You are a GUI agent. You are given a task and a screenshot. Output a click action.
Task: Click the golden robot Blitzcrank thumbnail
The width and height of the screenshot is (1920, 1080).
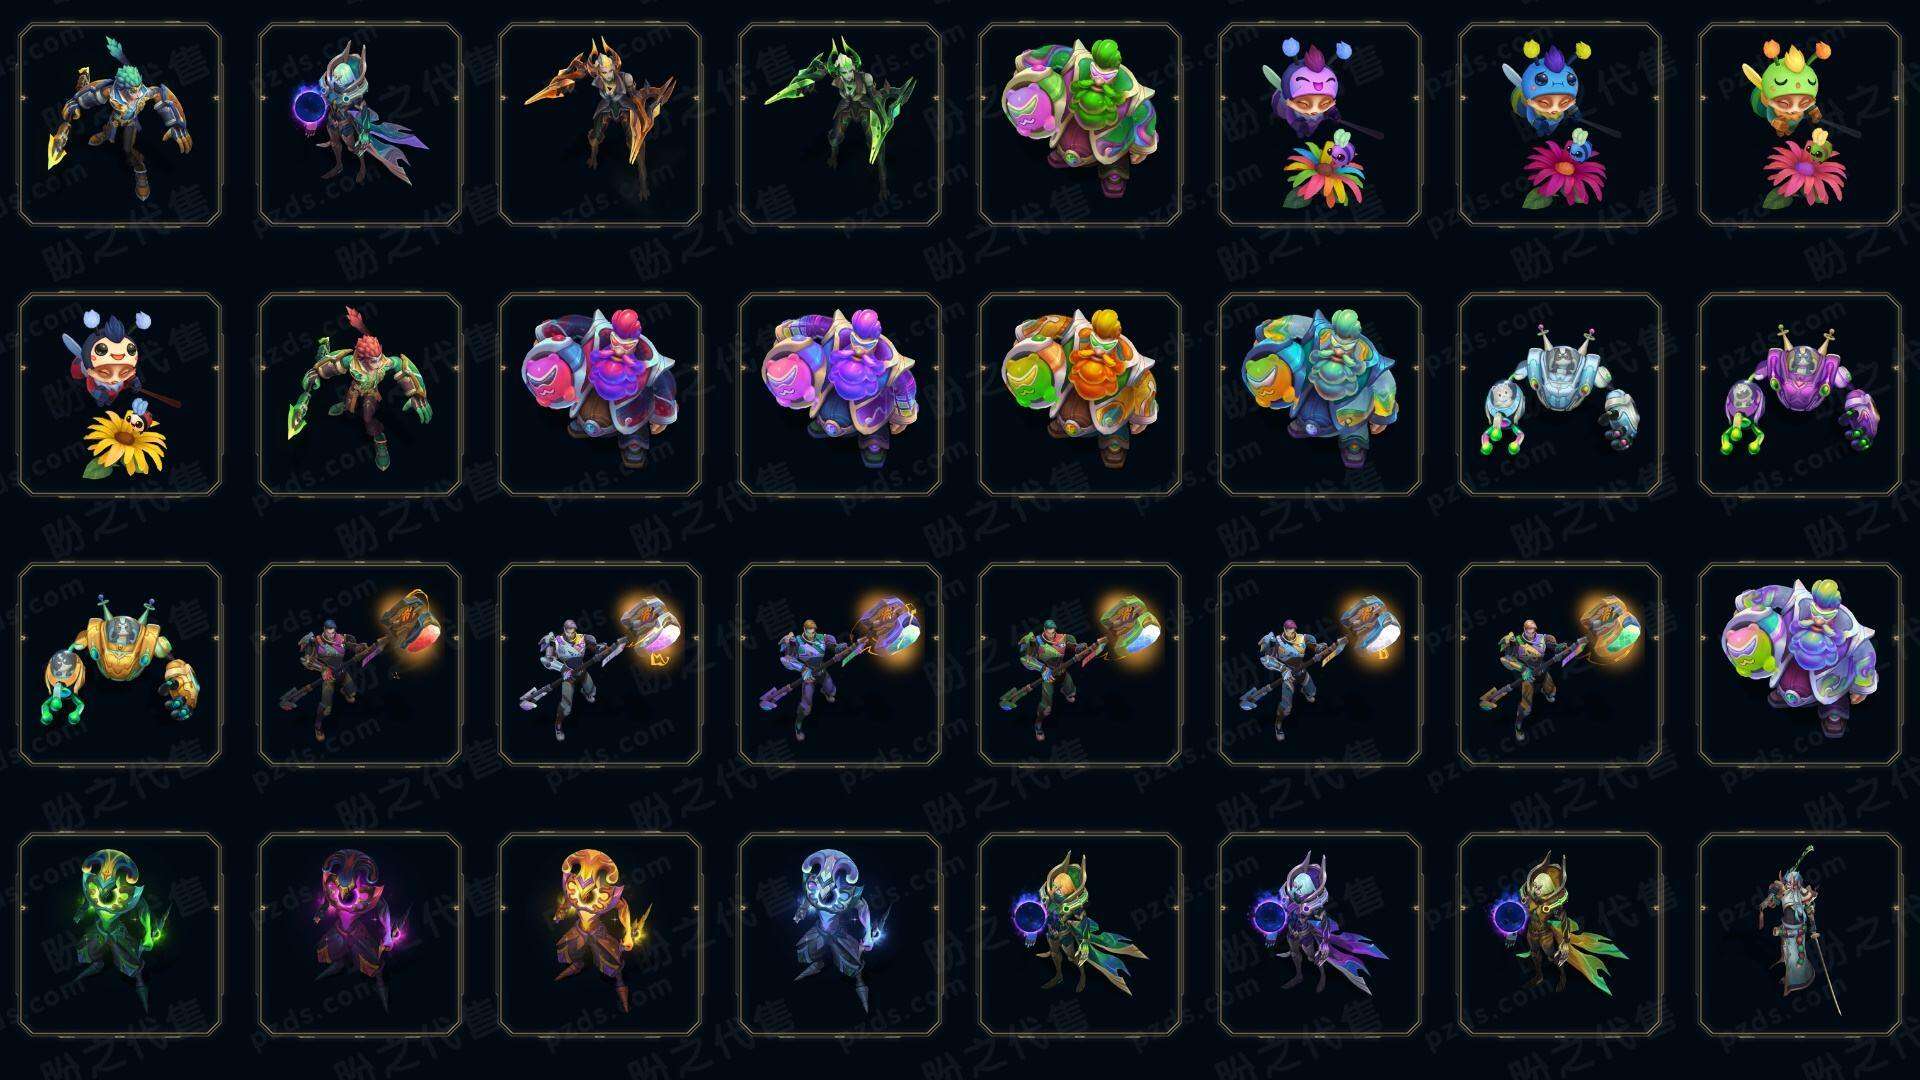point(120,664)
